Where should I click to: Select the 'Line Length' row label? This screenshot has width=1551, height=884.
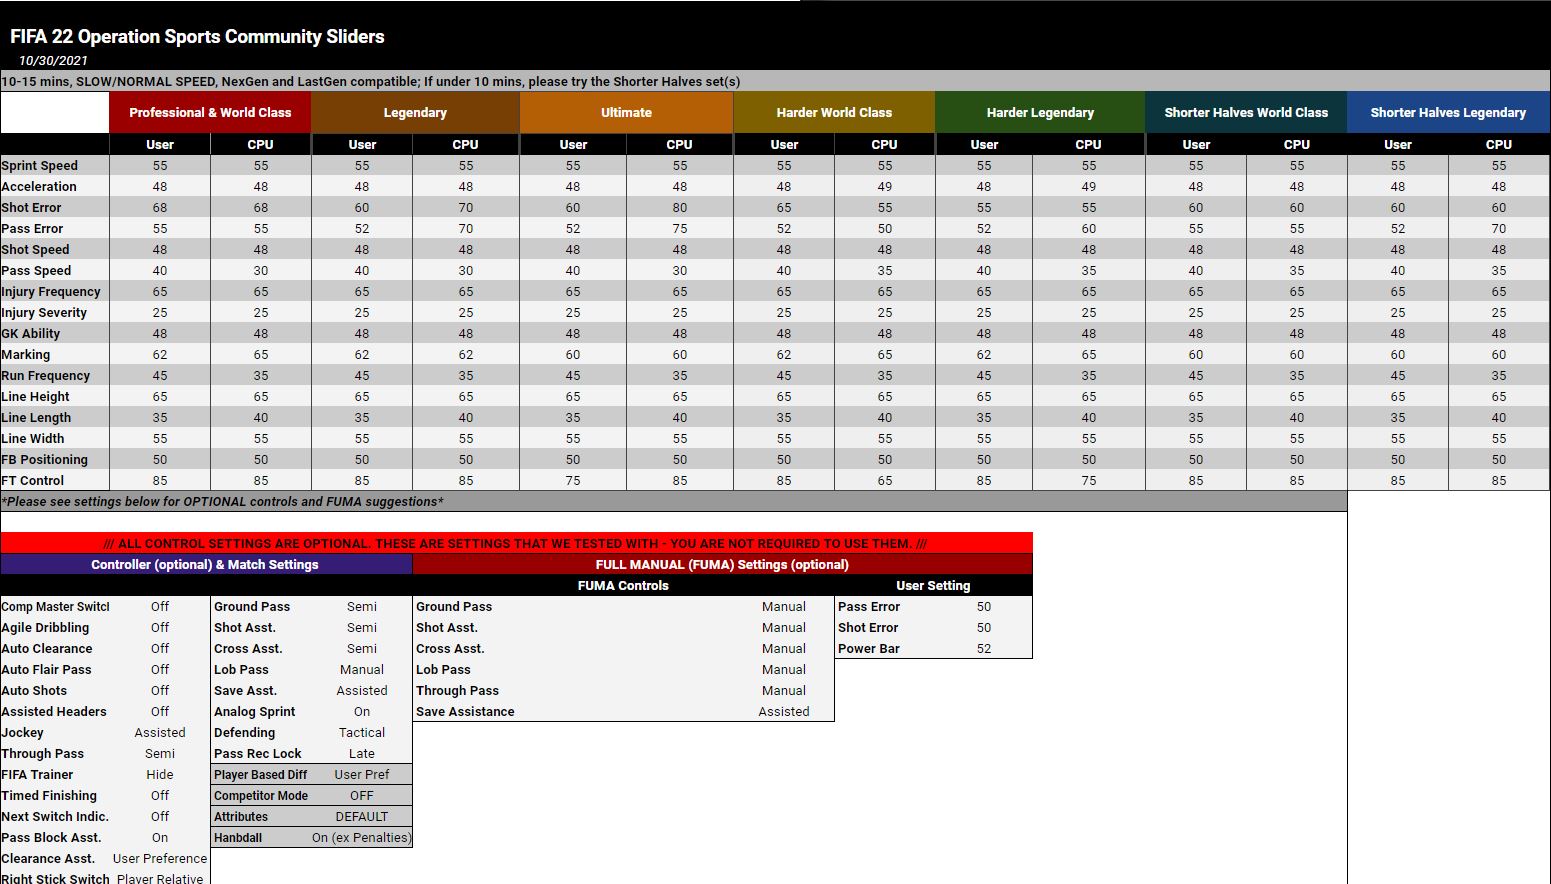click(36, 418)
